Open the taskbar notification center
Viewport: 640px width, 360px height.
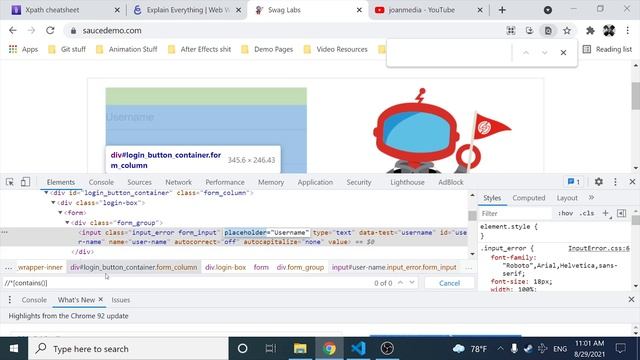pos(621,349)
